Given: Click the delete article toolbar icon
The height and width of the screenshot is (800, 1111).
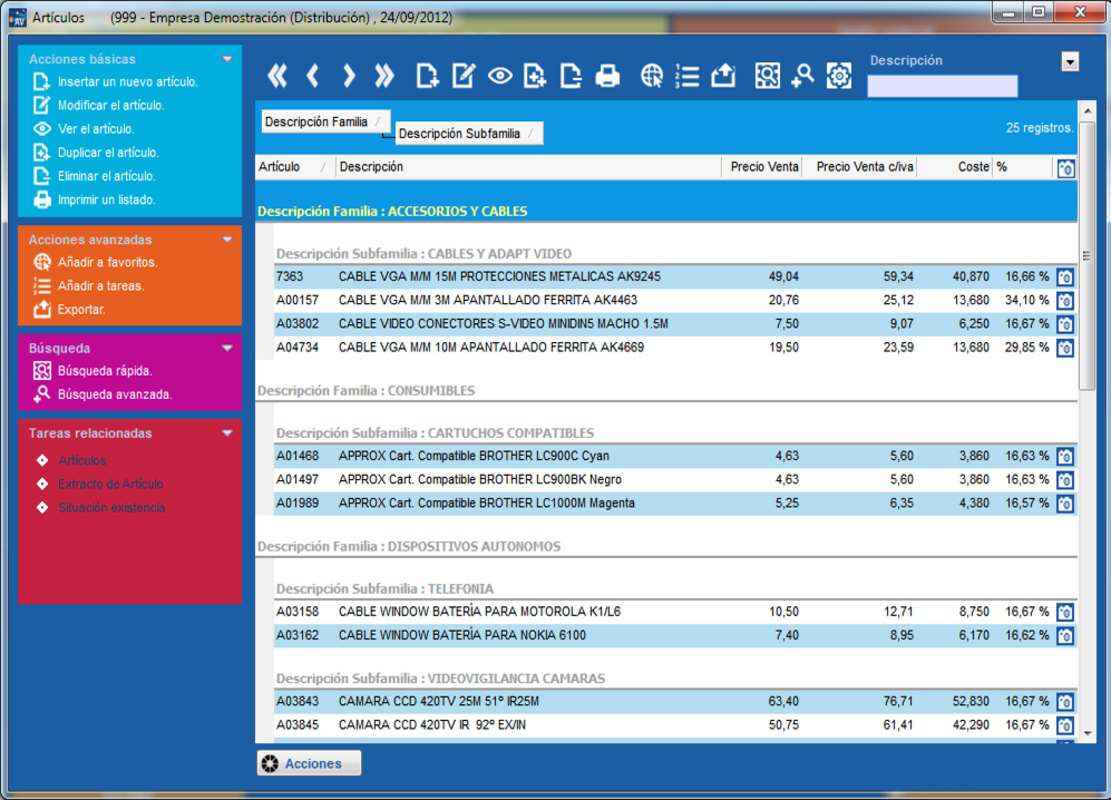Looking at the screenshot, I should coord(570,75).
